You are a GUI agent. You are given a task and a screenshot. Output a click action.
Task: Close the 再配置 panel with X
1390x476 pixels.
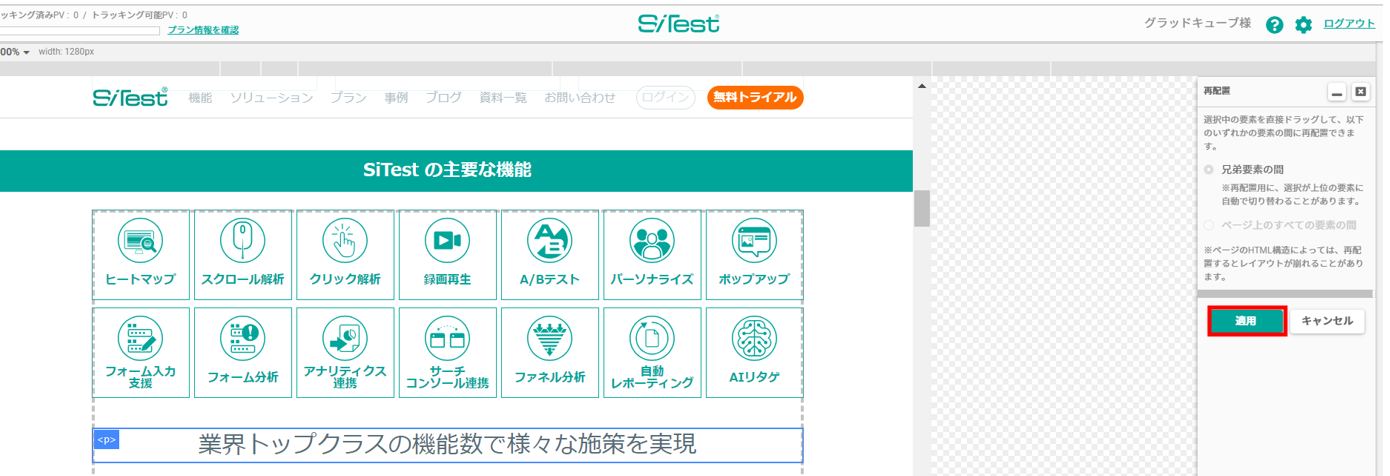coord(1360,92)
